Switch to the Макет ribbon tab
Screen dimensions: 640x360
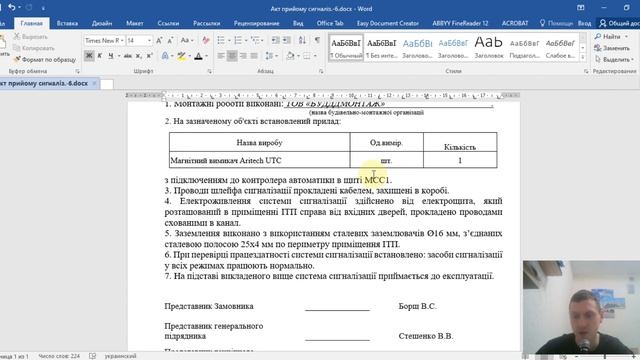[135, 23]
